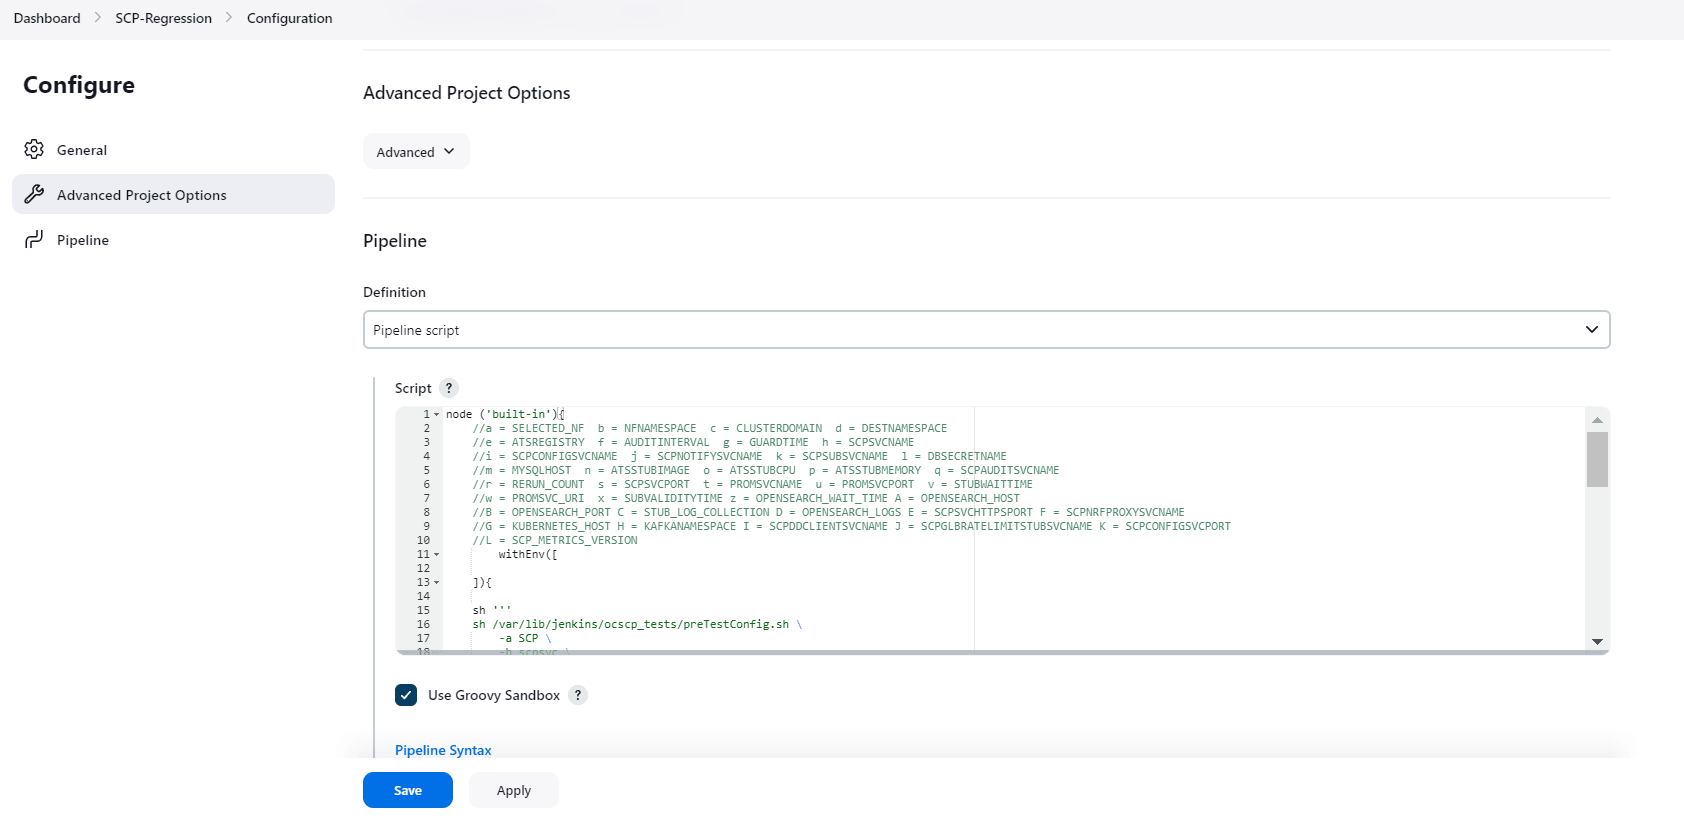
Task: Select Advanced Project Options sidebar item
Action: pos(173,194)
